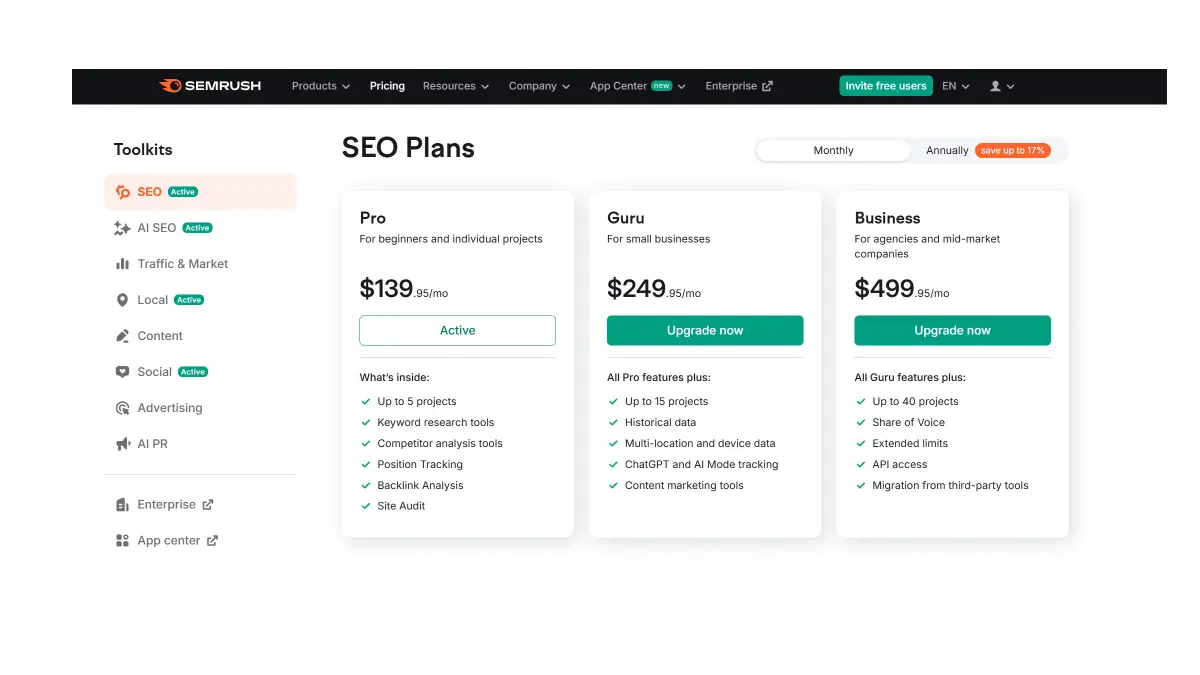Open the SEO toolkit icon in sidebar
The width and height of the screenshot is (1200, 675).
click(x=123, y=192)
